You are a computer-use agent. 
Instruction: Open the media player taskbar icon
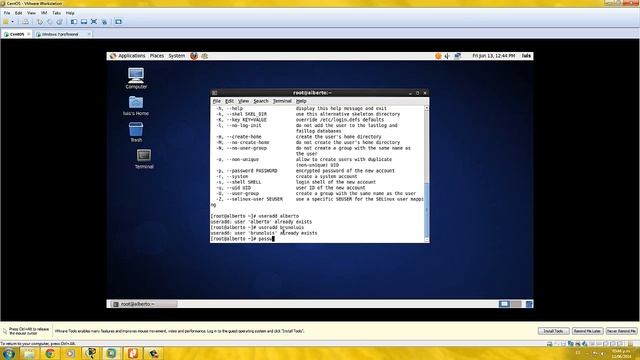pyautogui.click(x=71, y=353)
